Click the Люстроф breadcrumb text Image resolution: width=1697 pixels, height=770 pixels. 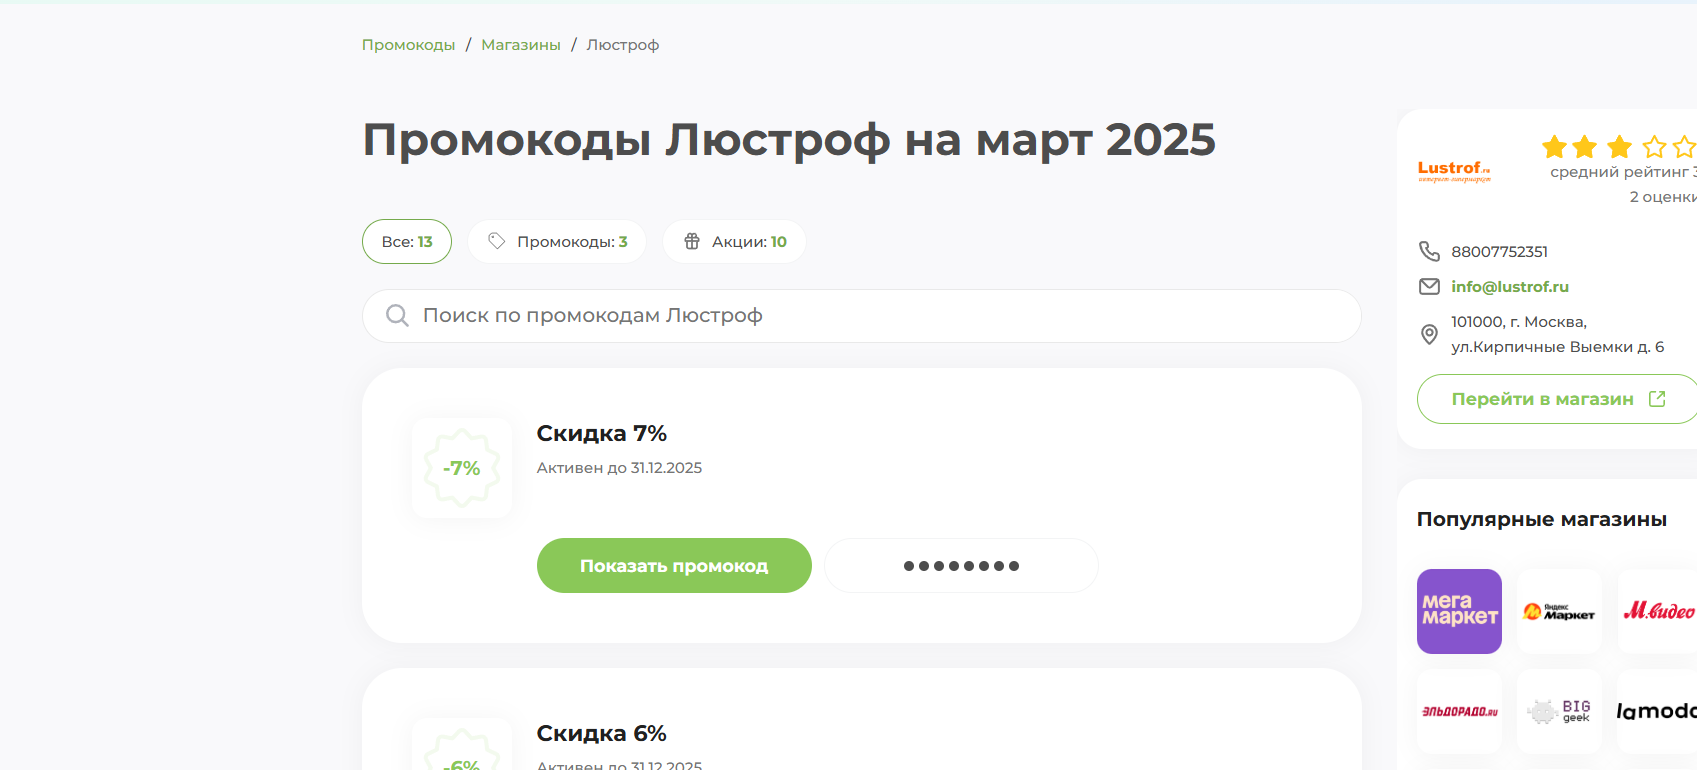(x=622, y=45)
